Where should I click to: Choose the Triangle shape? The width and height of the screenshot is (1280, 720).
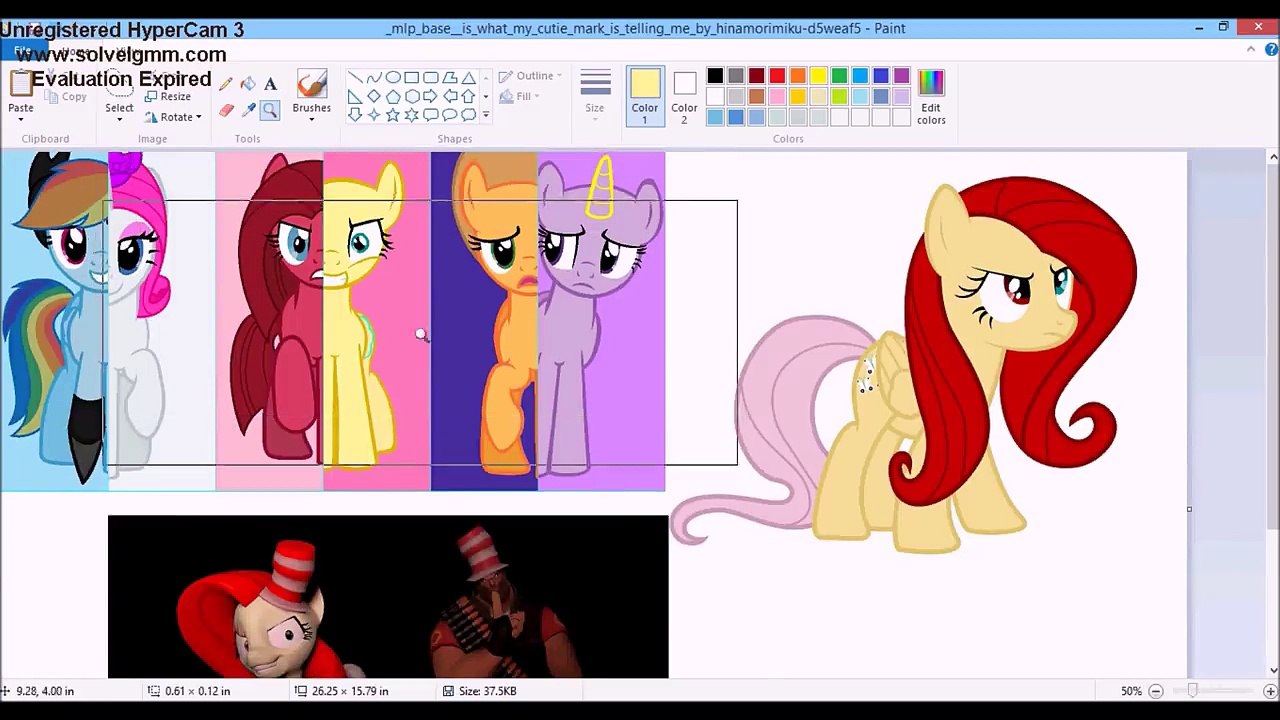coord(469,78)
